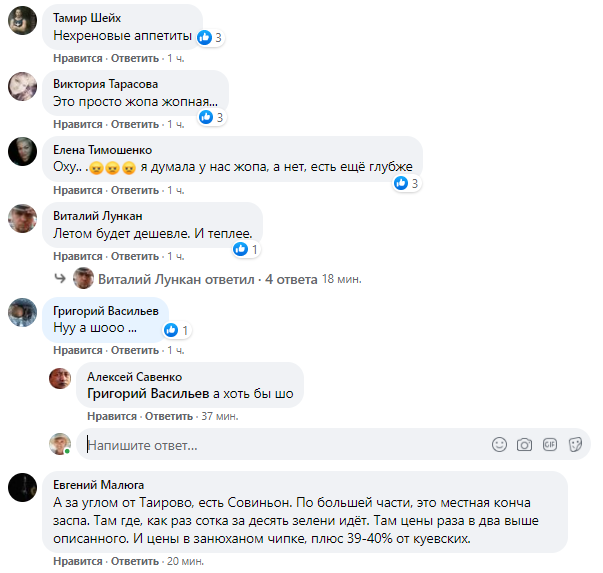The image size is (603, 573).
Task: Reply to Елена Тимошенко's comment
Action: pyautogui.click(x=135, y=190)
